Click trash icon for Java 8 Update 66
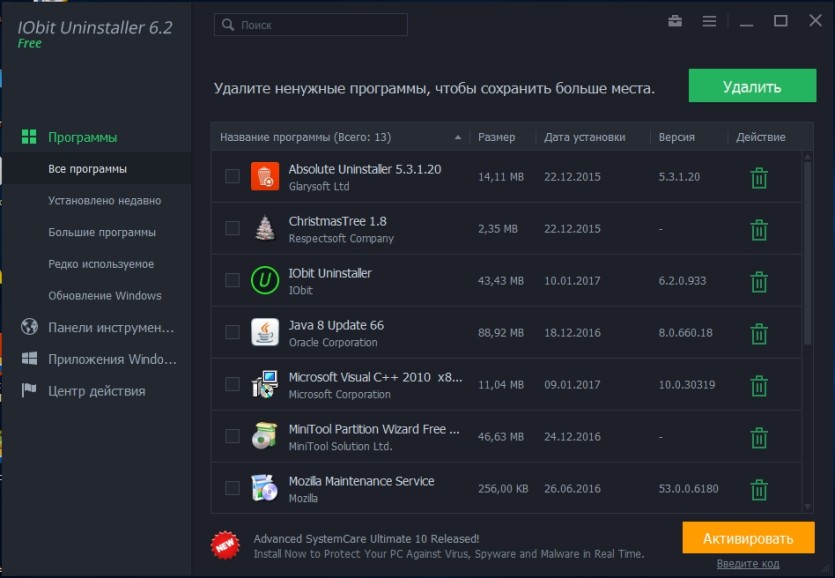Viewport: 835px width, 578px height. (x=759, y=333)
